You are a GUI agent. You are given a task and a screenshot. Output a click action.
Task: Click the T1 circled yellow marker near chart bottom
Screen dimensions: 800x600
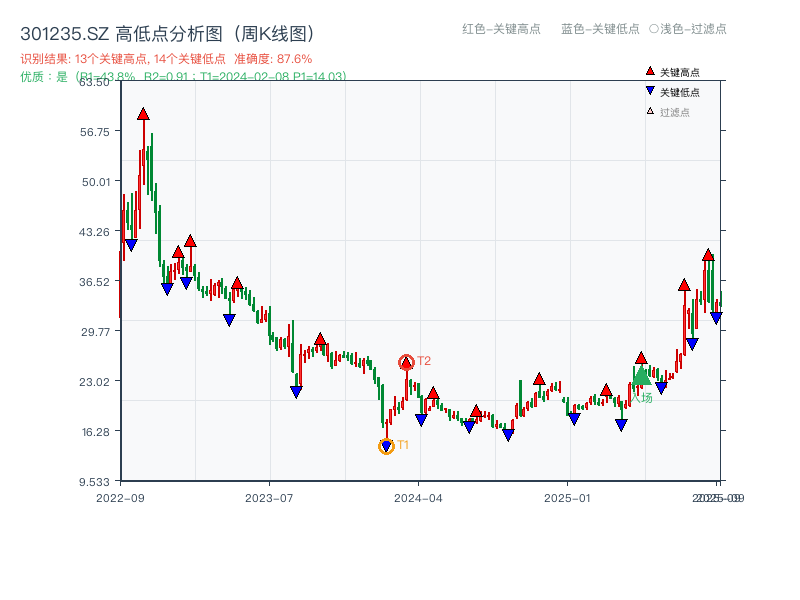point(385,444)
